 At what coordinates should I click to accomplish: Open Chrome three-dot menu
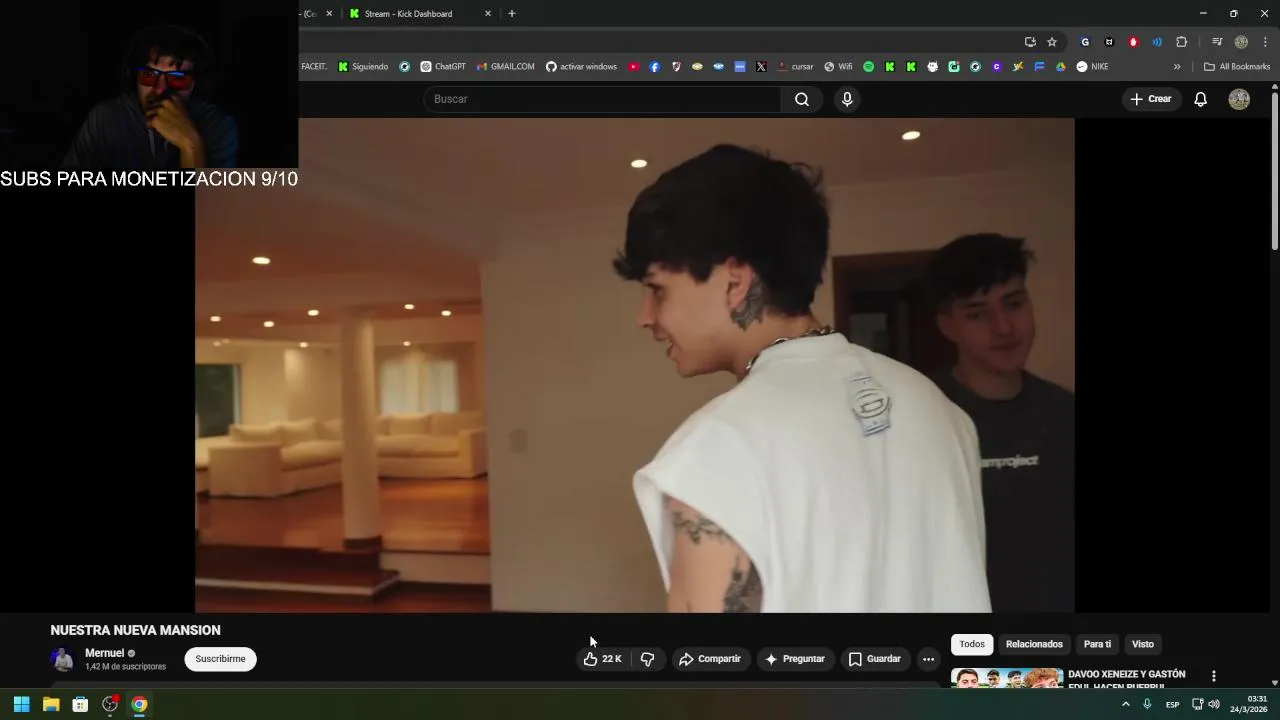(1265, 42)
